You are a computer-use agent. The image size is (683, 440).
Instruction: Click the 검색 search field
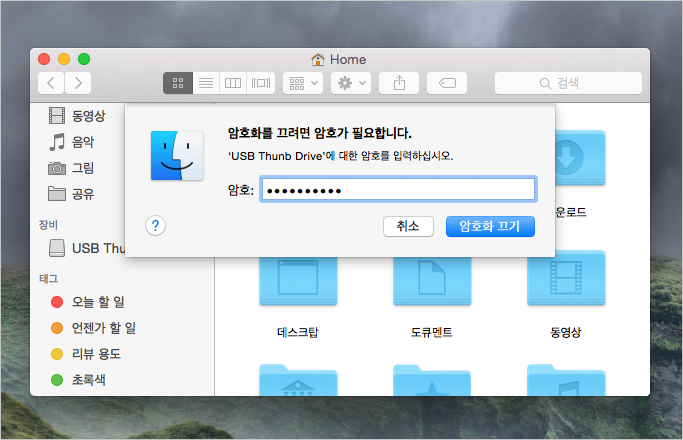click(568, 83)
